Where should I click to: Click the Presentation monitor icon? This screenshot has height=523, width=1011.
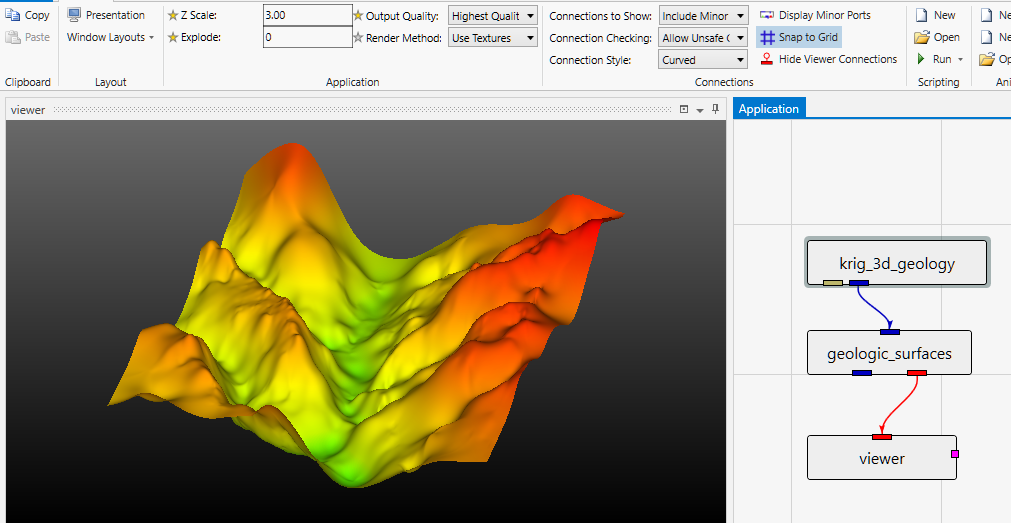(x=74, y=15)
